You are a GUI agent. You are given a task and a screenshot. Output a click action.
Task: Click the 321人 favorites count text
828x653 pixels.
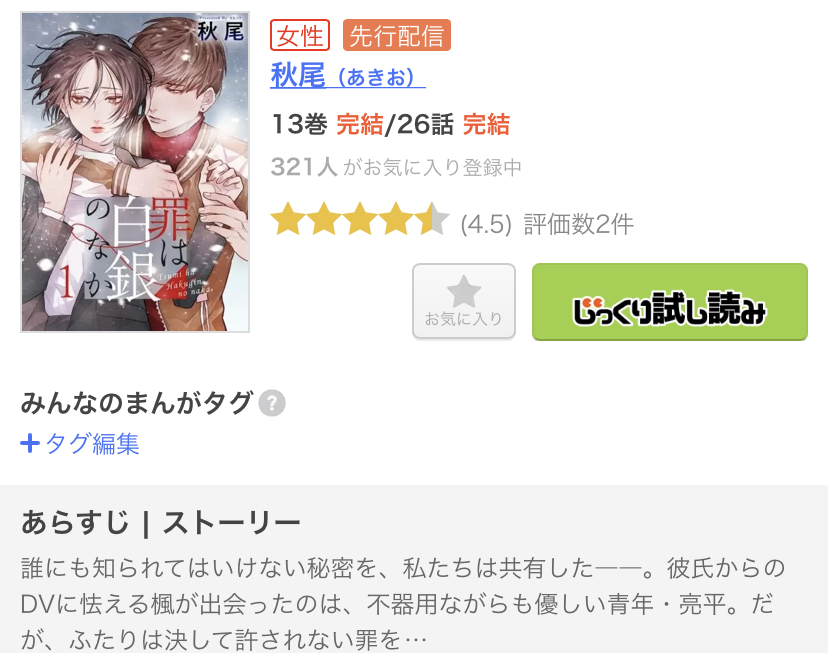coord(304,167)
